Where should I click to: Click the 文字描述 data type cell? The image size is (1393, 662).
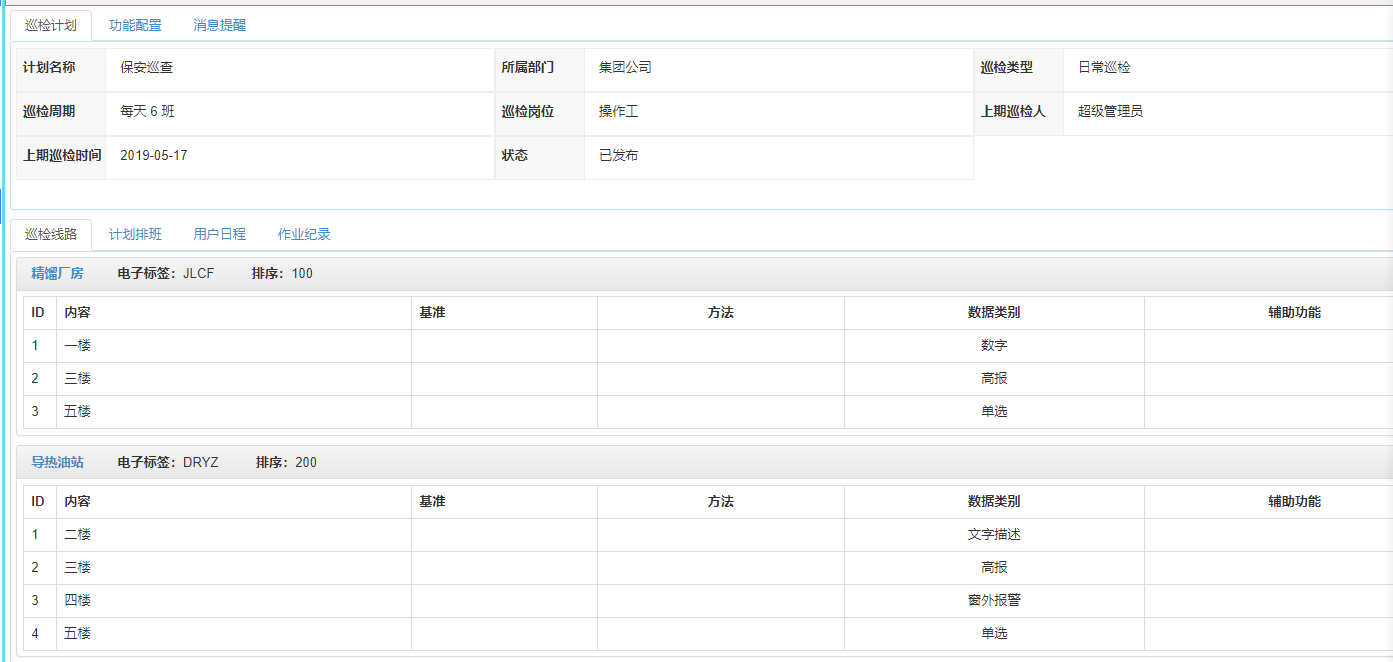[x=994, y=534]
